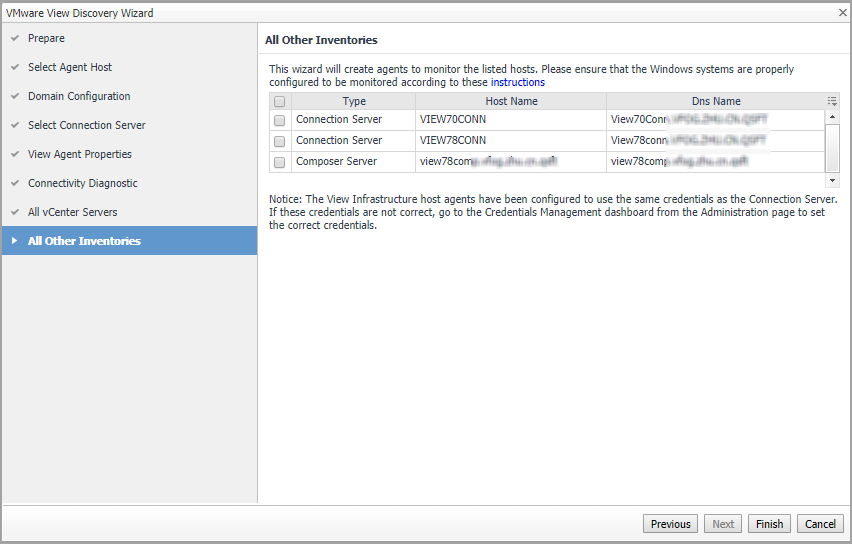Select the VIEW78CONN host name cell
Screen dimensions: 852x544
[x=511, y=141]
